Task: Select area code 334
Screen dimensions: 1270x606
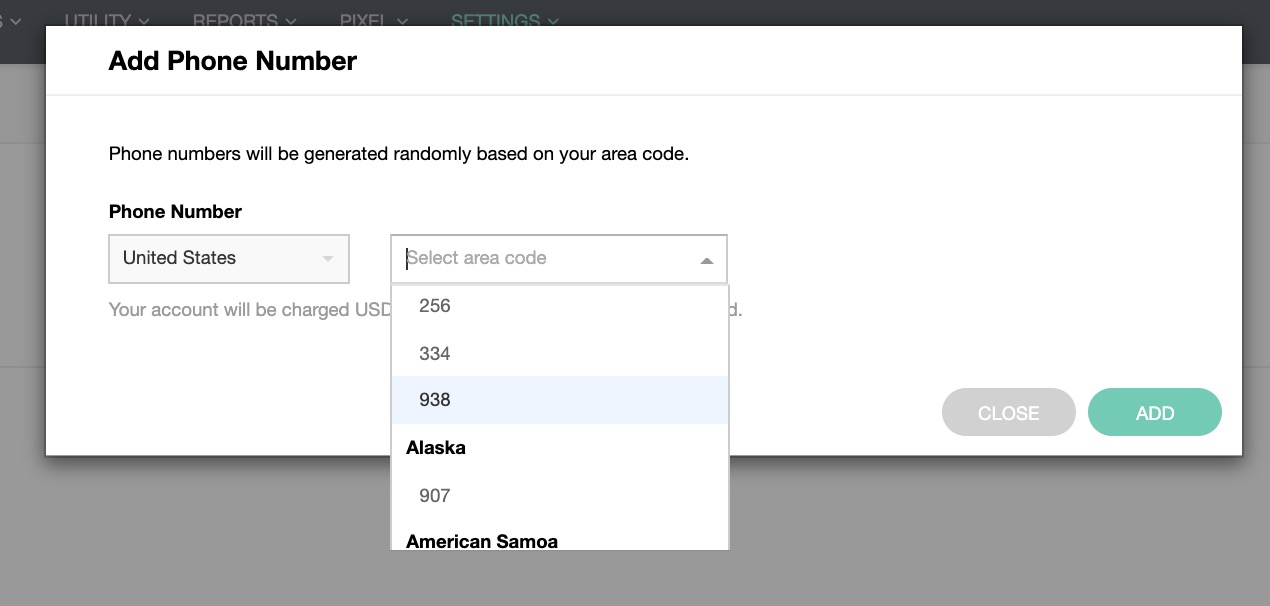Action: [x=435, y=354]
